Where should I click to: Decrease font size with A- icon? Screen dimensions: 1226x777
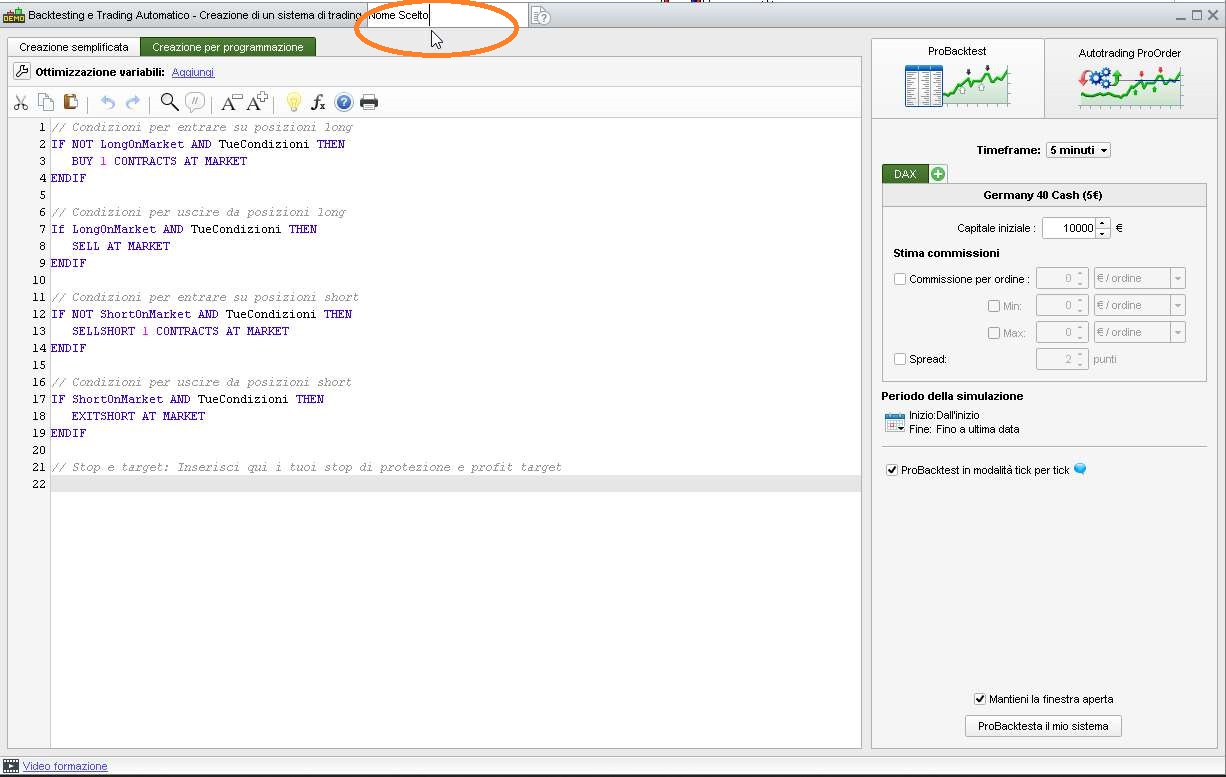coord(231,102)
